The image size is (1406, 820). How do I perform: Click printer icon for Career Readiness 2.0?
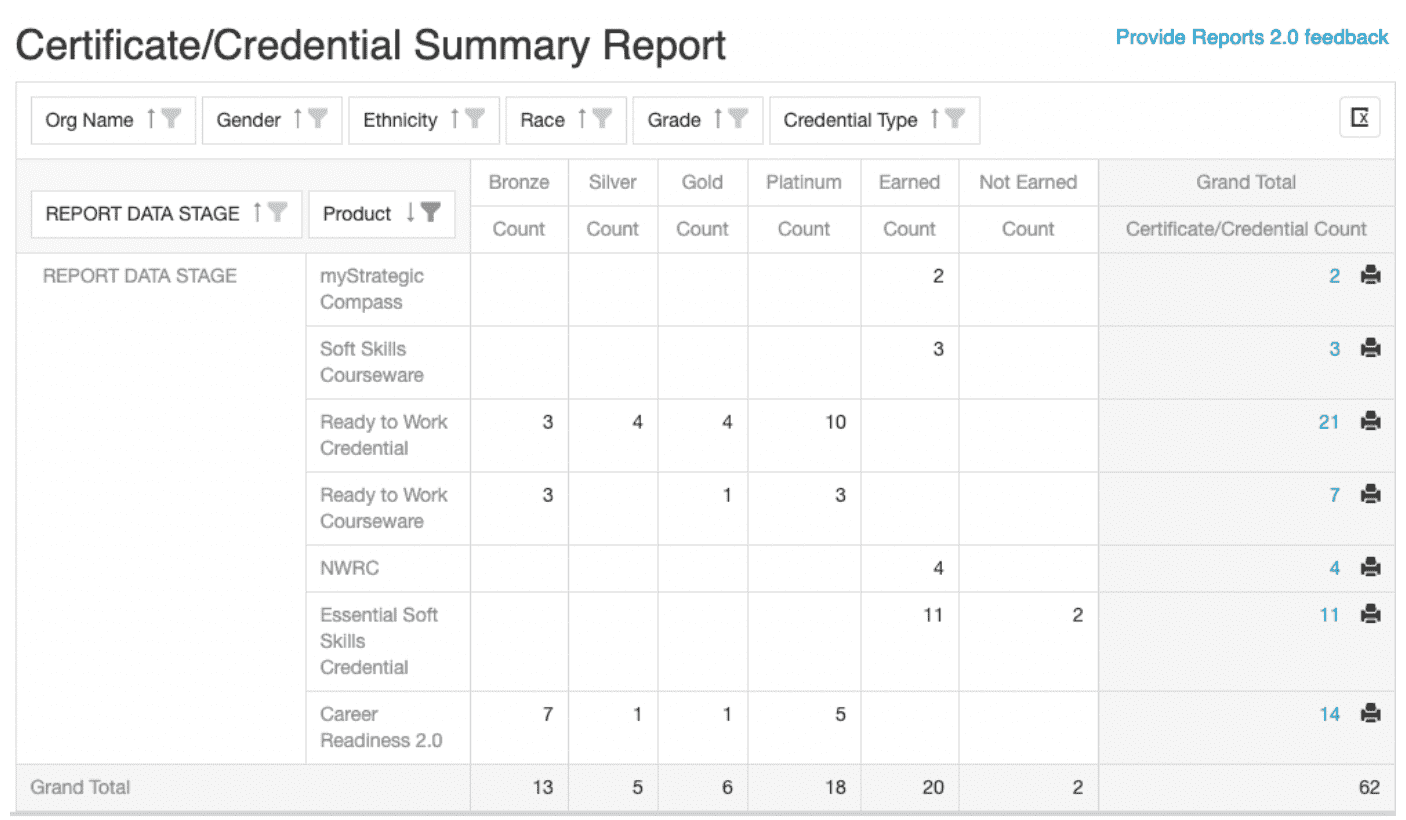tap(1370, 714)
